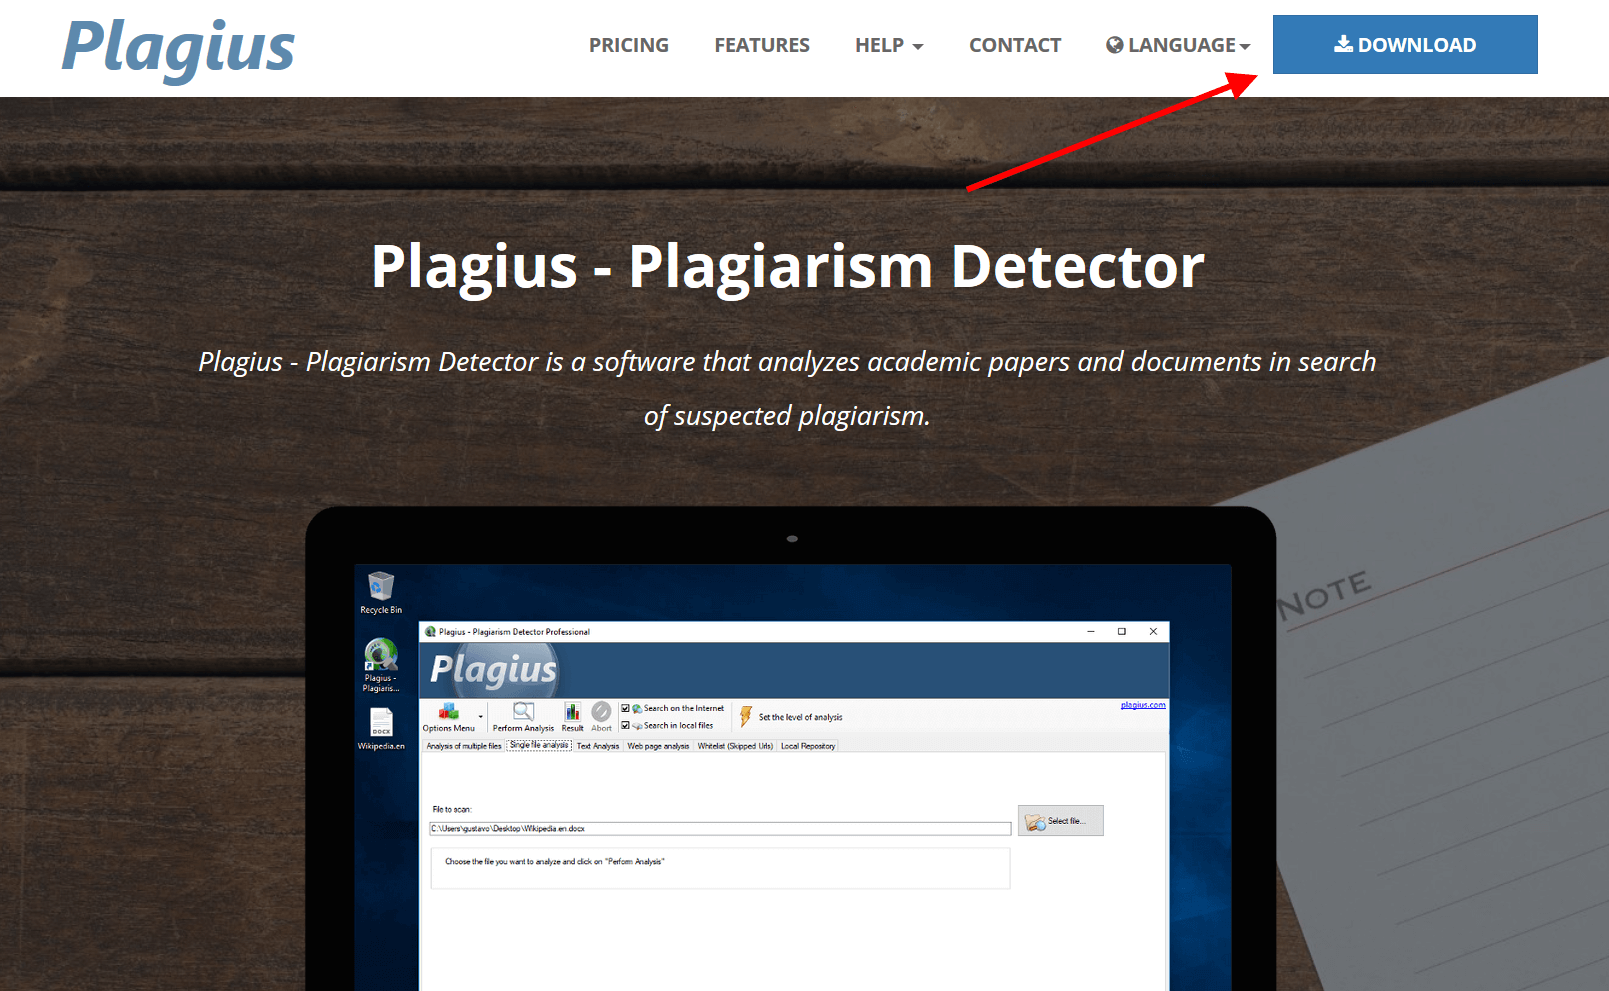Viewport: 1609px width, 991px height.
Task: Click the lightning bolt level of analysis icon
Action: [746, 716]
